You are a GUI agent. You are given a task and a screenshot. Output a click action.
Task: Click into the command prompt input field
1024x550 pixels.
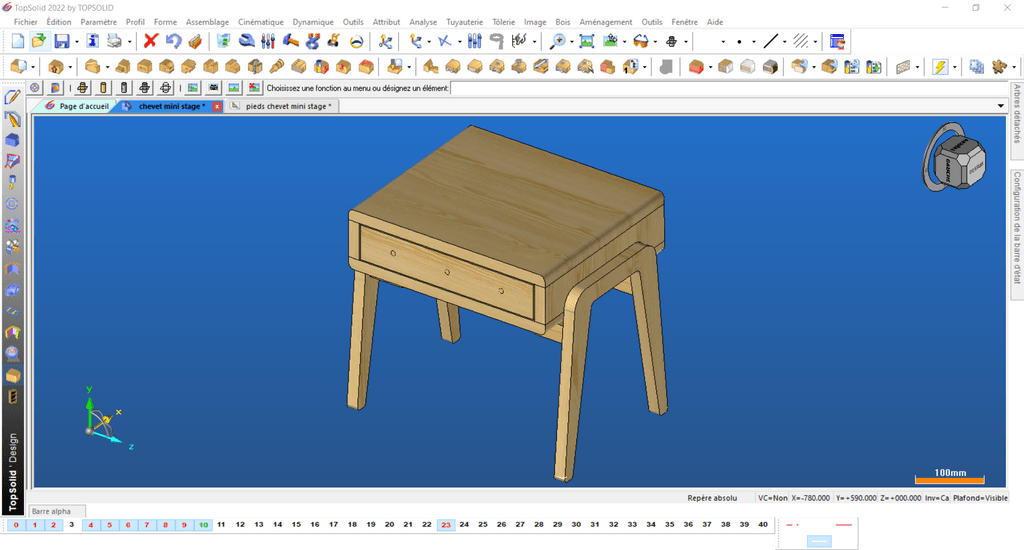tap(728, 88)
